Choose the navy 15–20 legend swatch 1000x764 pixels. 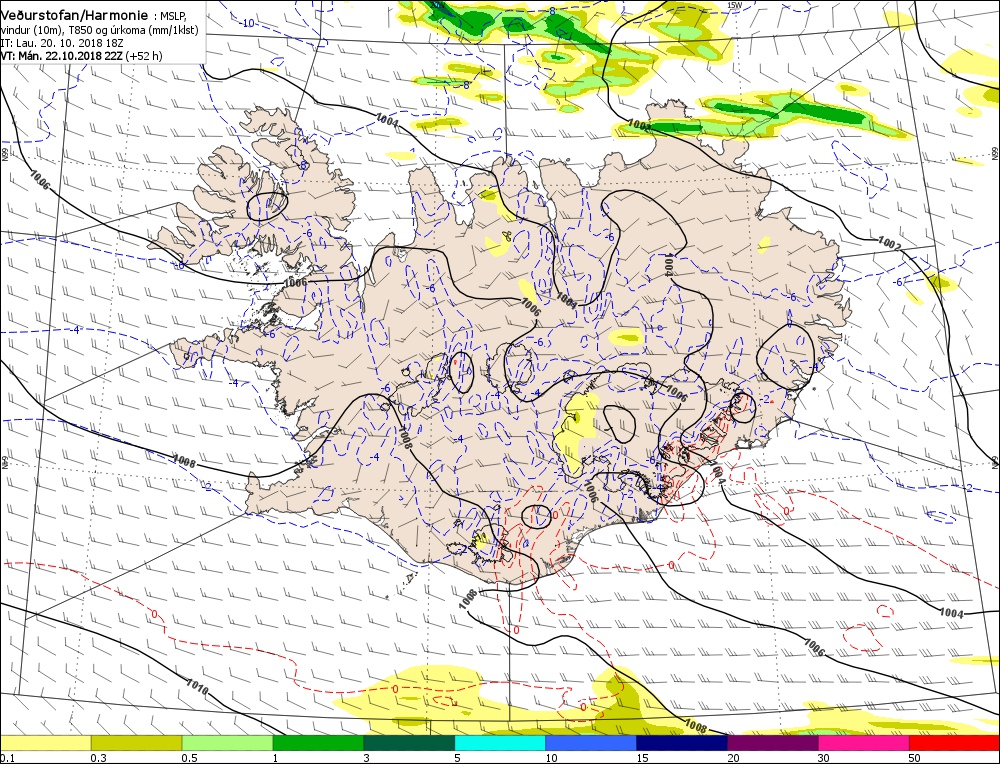[682, 743]
